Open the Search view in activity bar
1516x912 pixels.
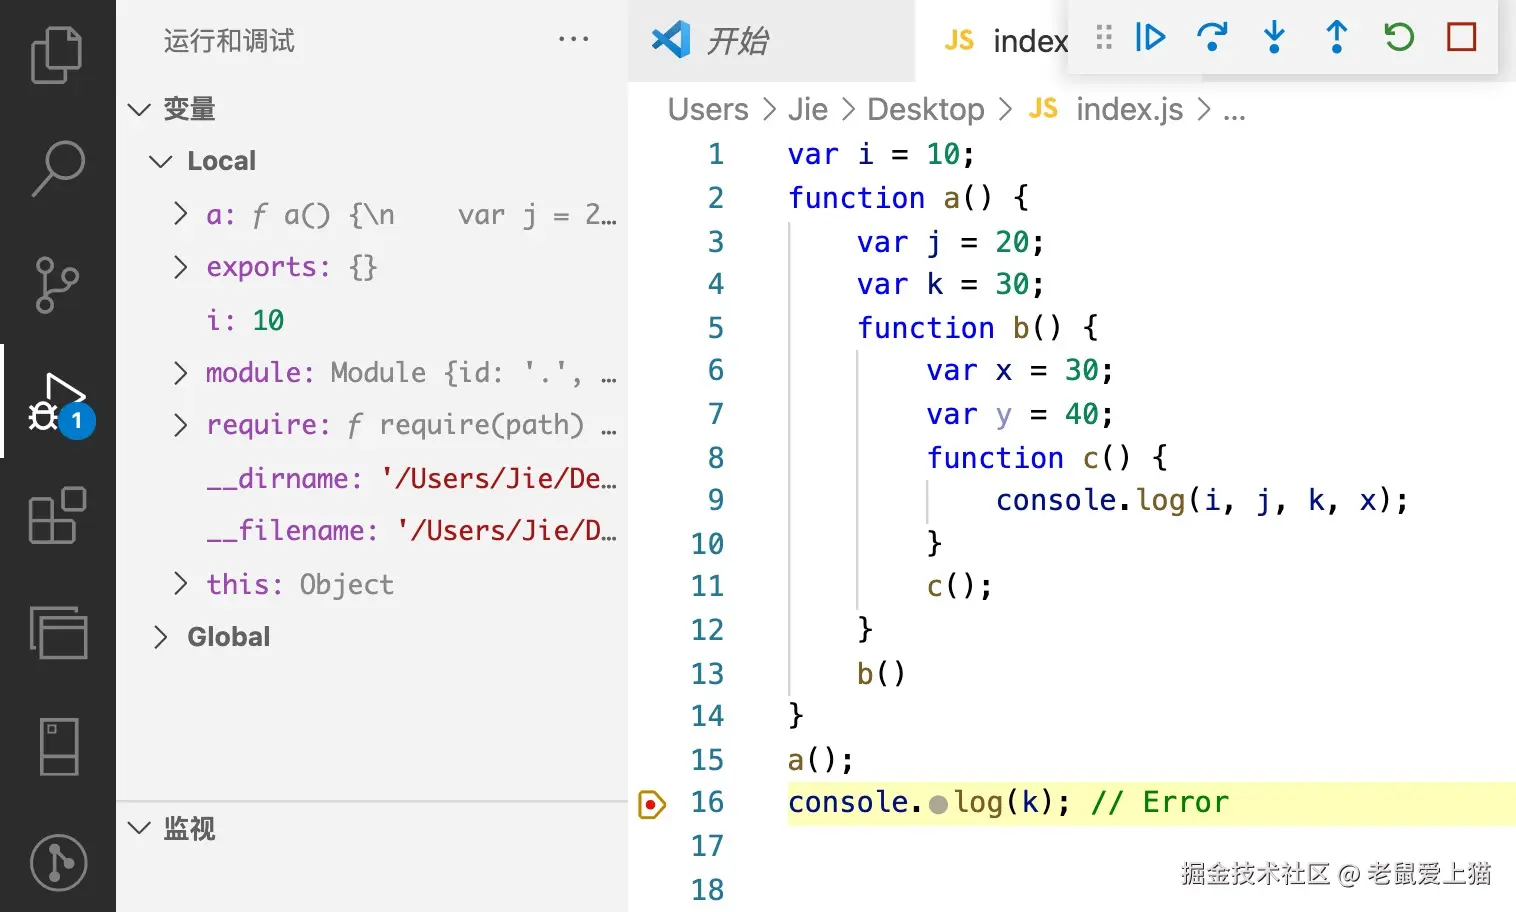[57, 169]
